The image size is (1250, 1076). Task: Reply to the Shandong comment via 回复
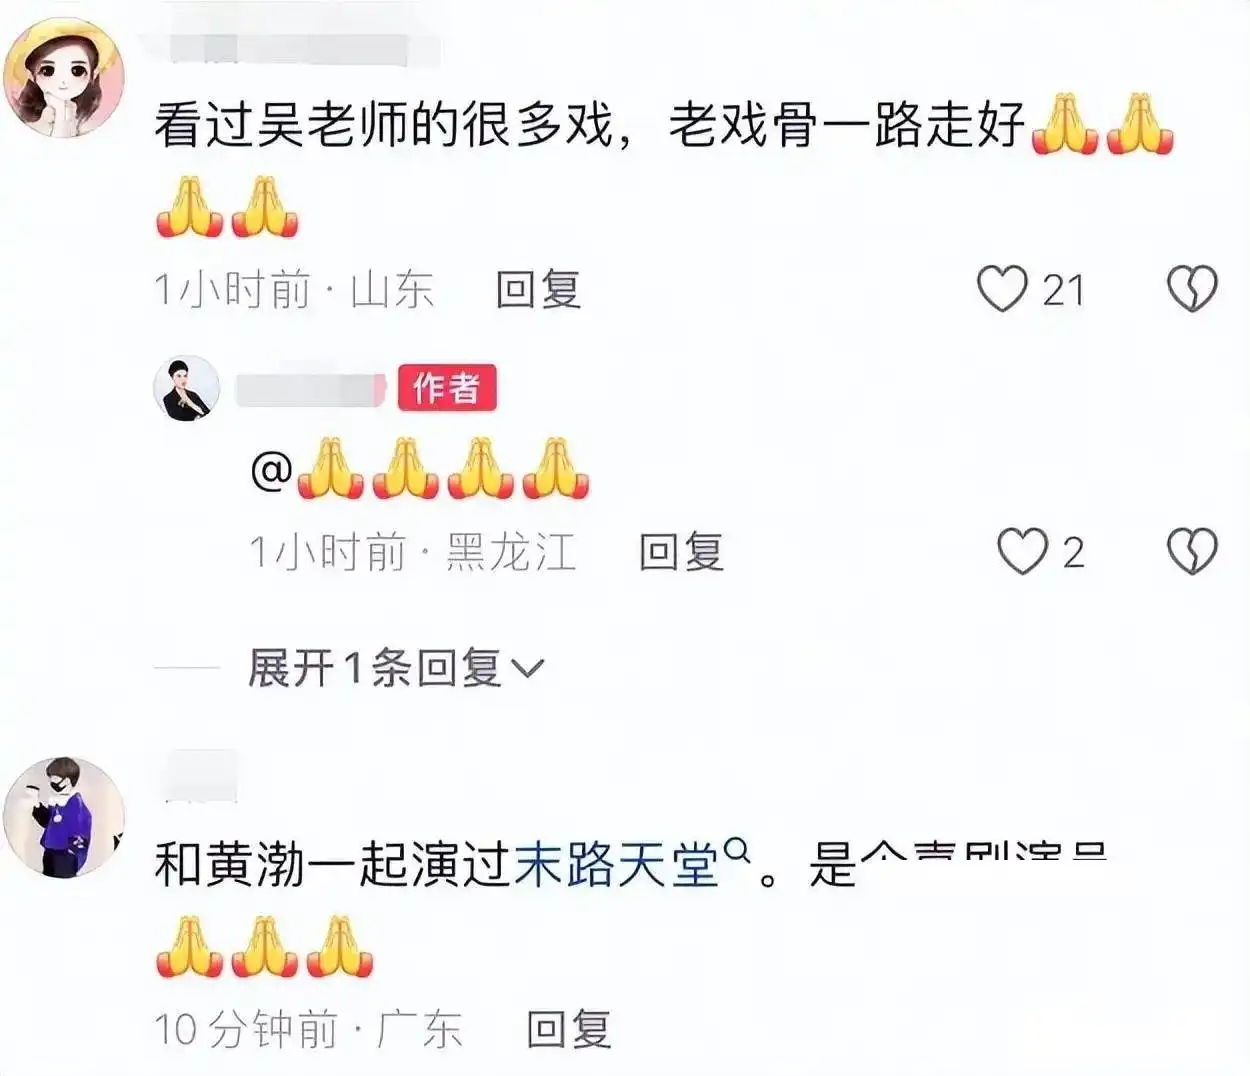538,290
